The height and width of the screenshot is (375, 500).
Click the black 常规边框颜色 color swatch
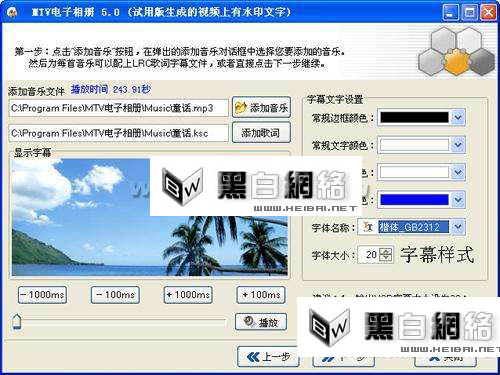pos(415,117)
